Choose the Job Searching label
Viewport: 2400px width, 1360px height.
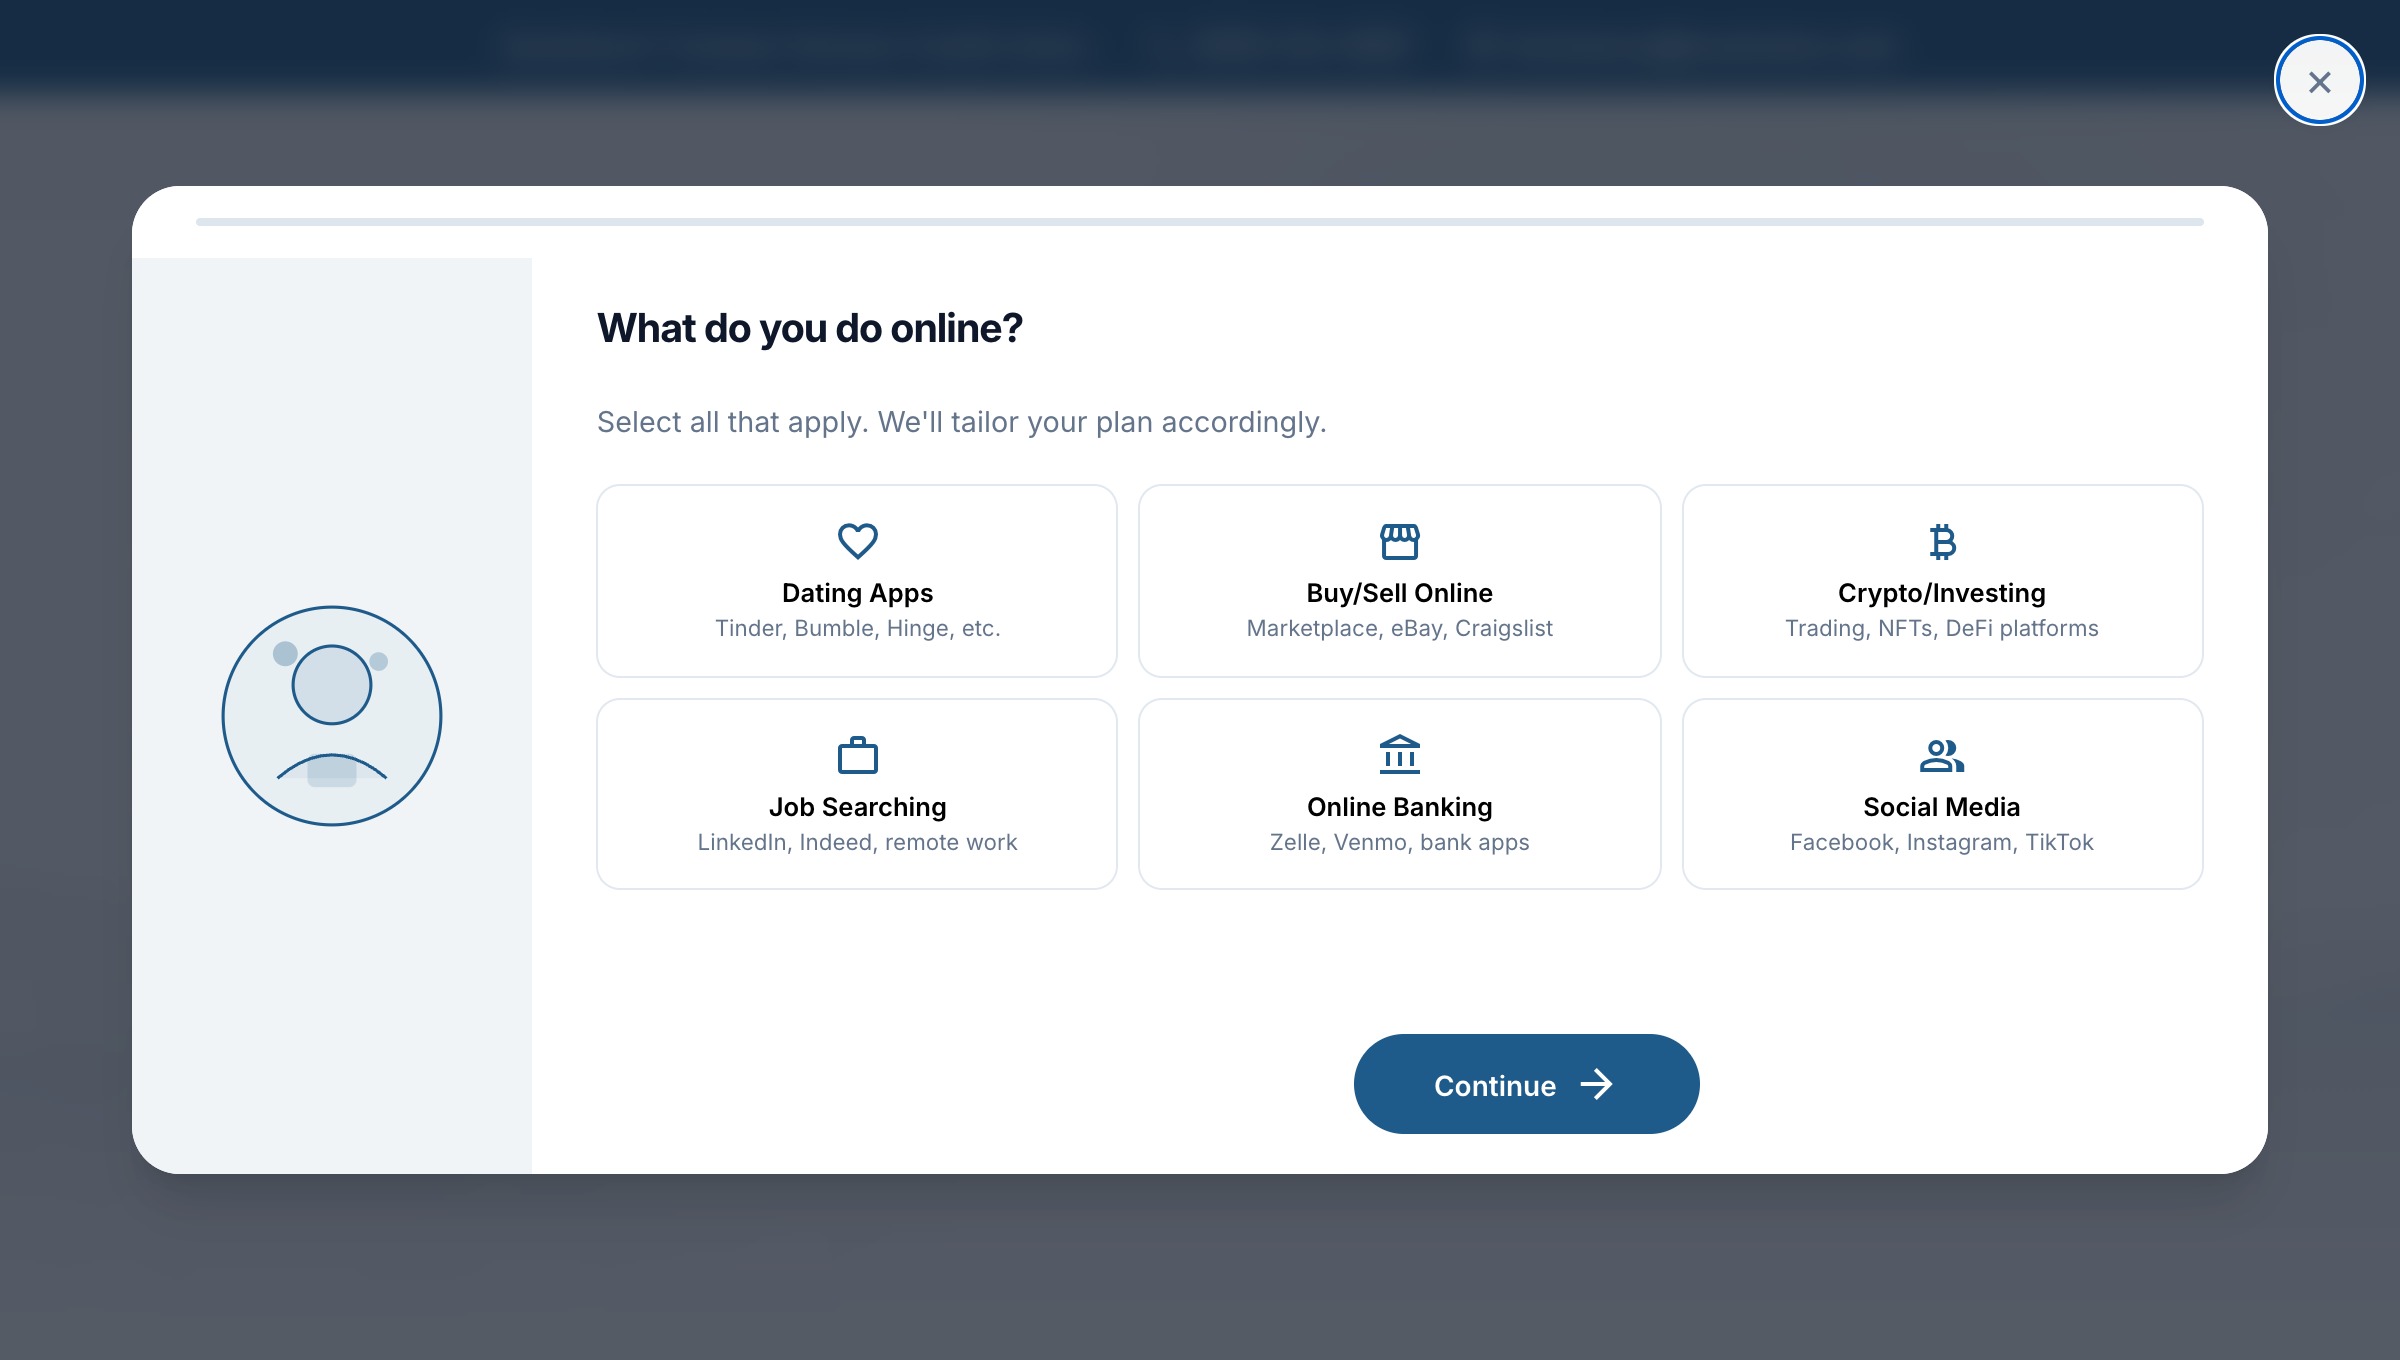point(857,807)
